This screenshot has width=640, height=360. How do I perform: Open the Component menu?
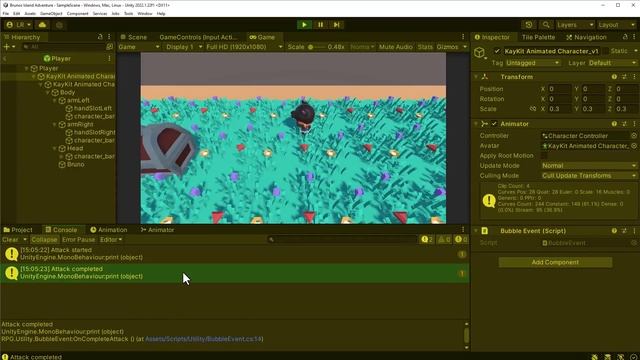click(x=77, y=13)
